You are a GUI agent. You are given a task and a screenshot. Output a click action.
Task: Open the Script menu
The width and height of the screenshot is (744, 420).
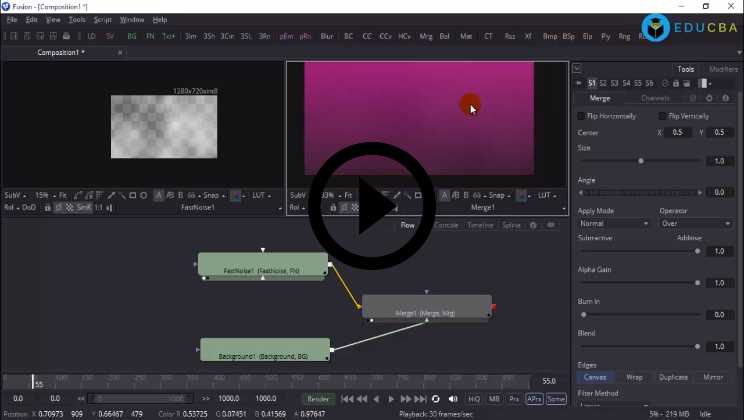point(103,19)
